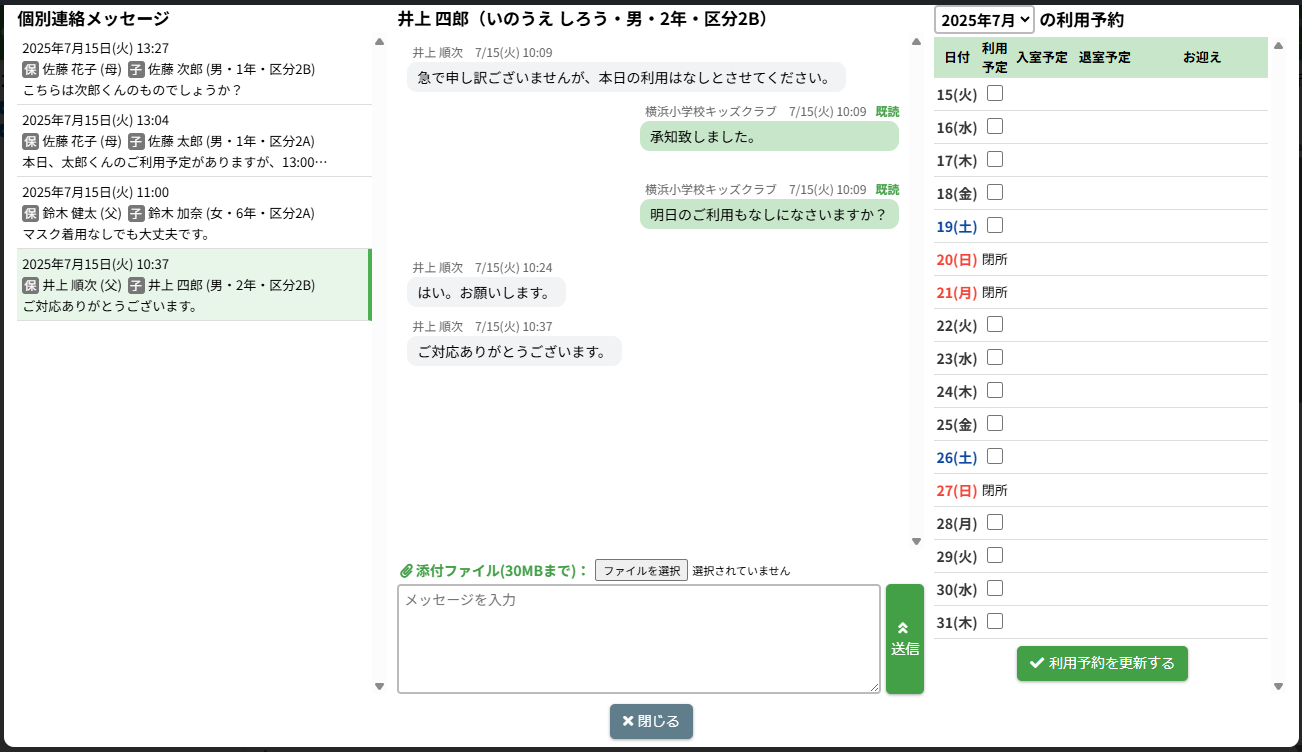Click the paperclip attachment icon
Image resolution: width=1302 pixels, height=752 pixels.
click(x=406, y=571)
